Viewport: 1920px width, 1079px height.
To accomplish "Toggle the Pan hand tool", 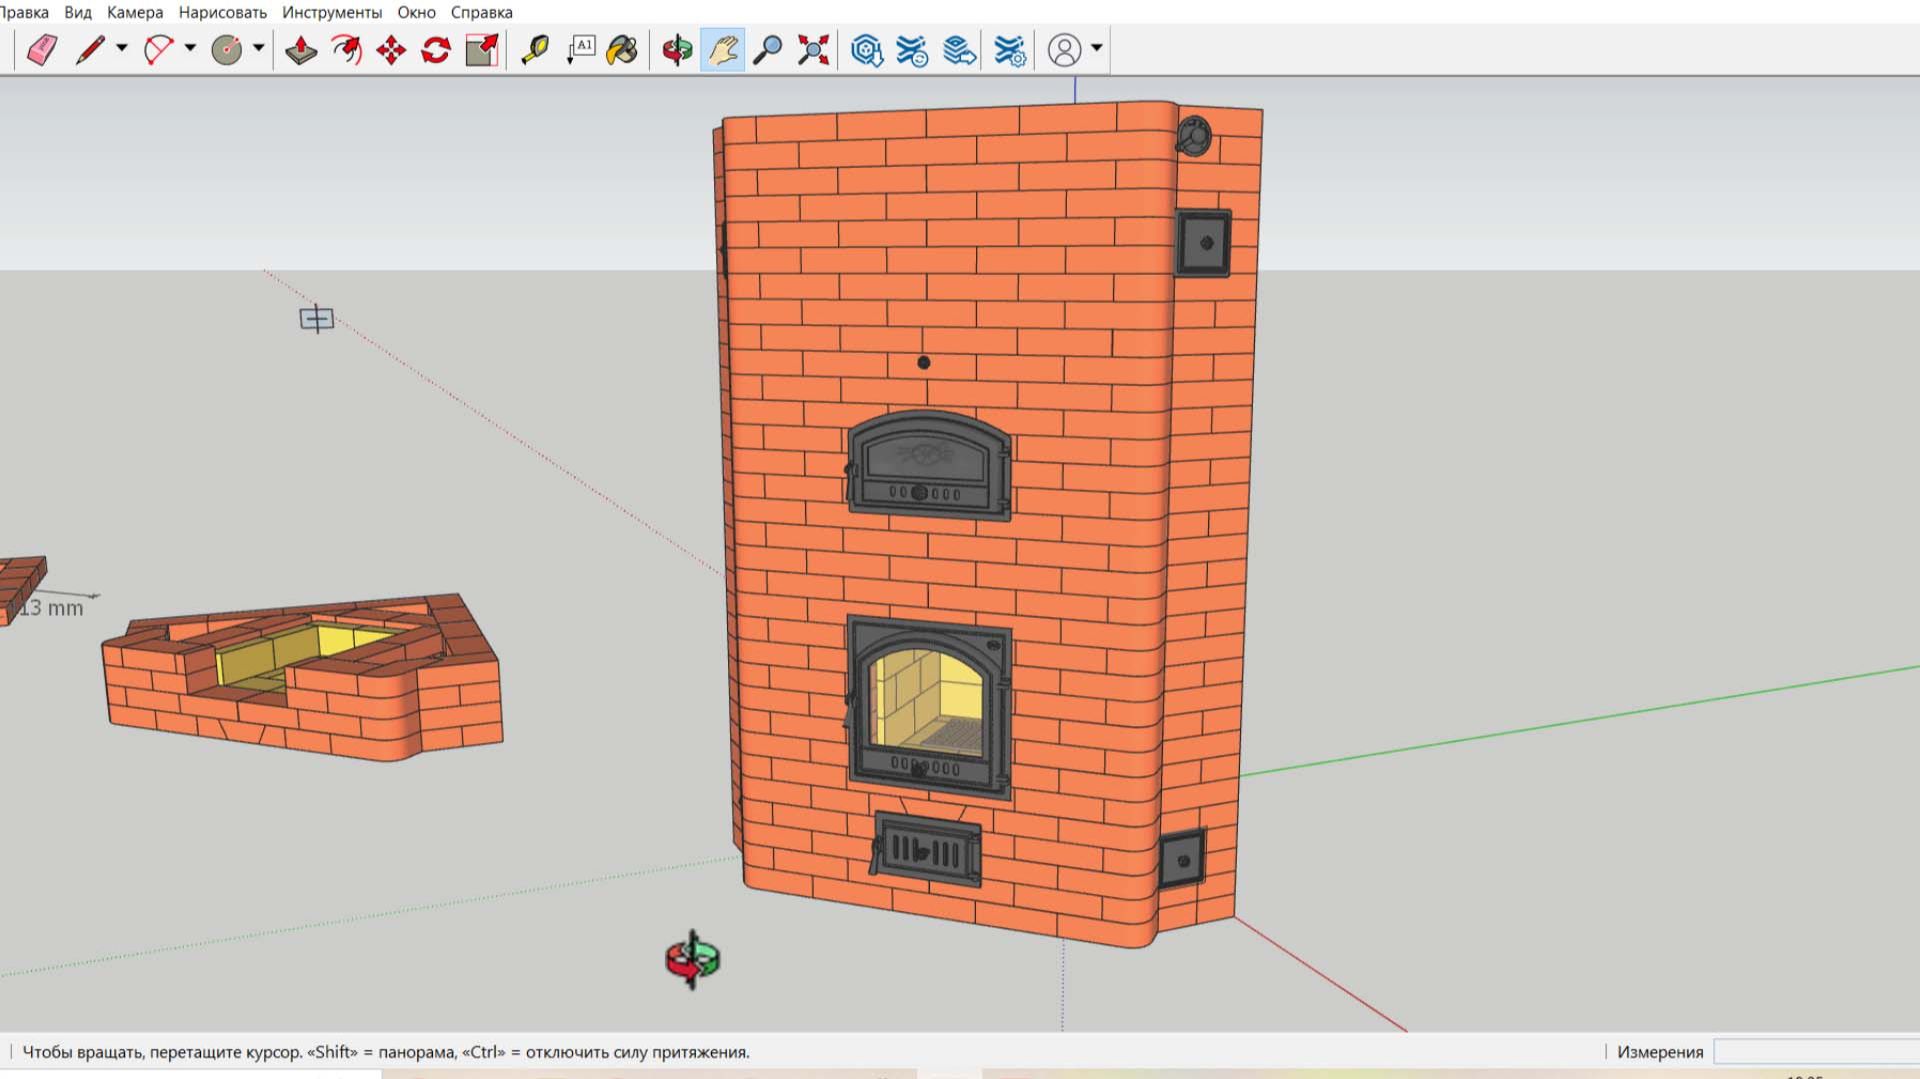I will [723, 49].
